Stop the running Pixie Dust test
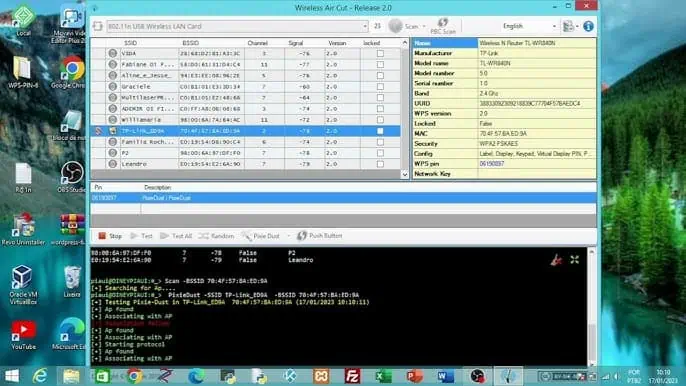Viewport: 686px width, 386px height. (x=110, y=236)
